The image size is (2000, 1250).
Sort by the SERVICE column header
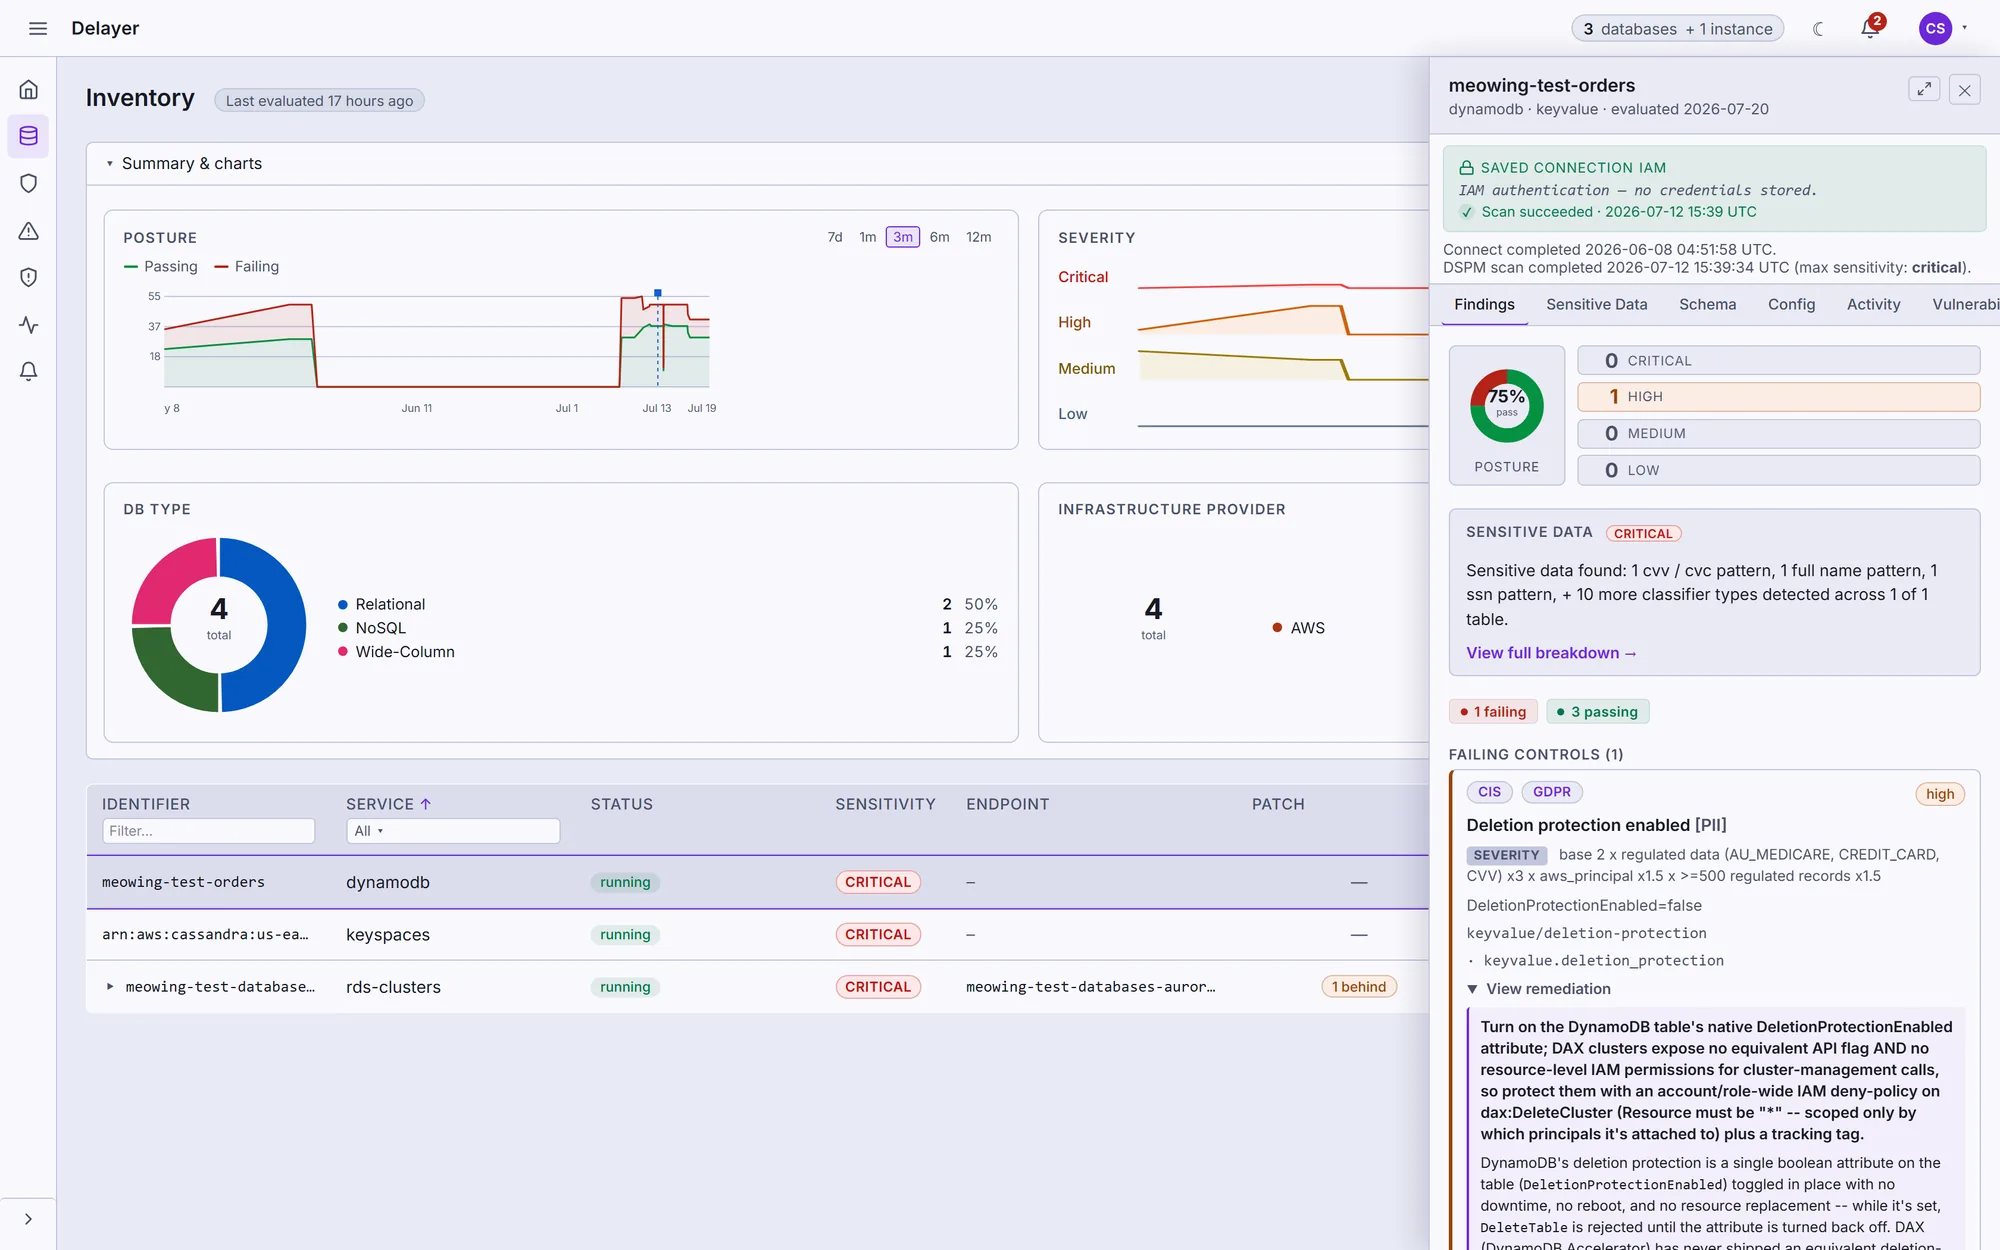pyautogui.click(x=380, y=804)
